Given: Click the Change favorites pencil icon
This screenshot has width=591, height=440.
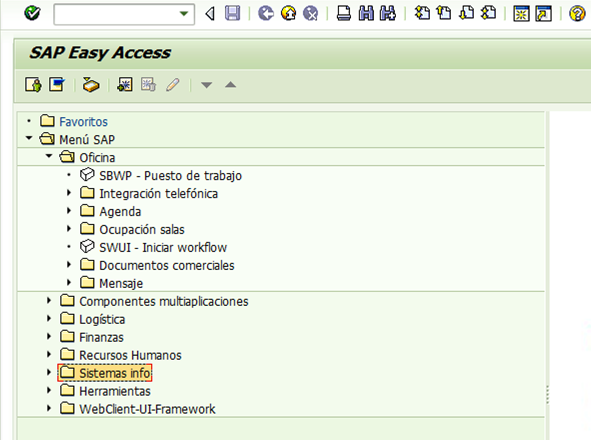Looking at the screenshot, I should tap(173, 84).
